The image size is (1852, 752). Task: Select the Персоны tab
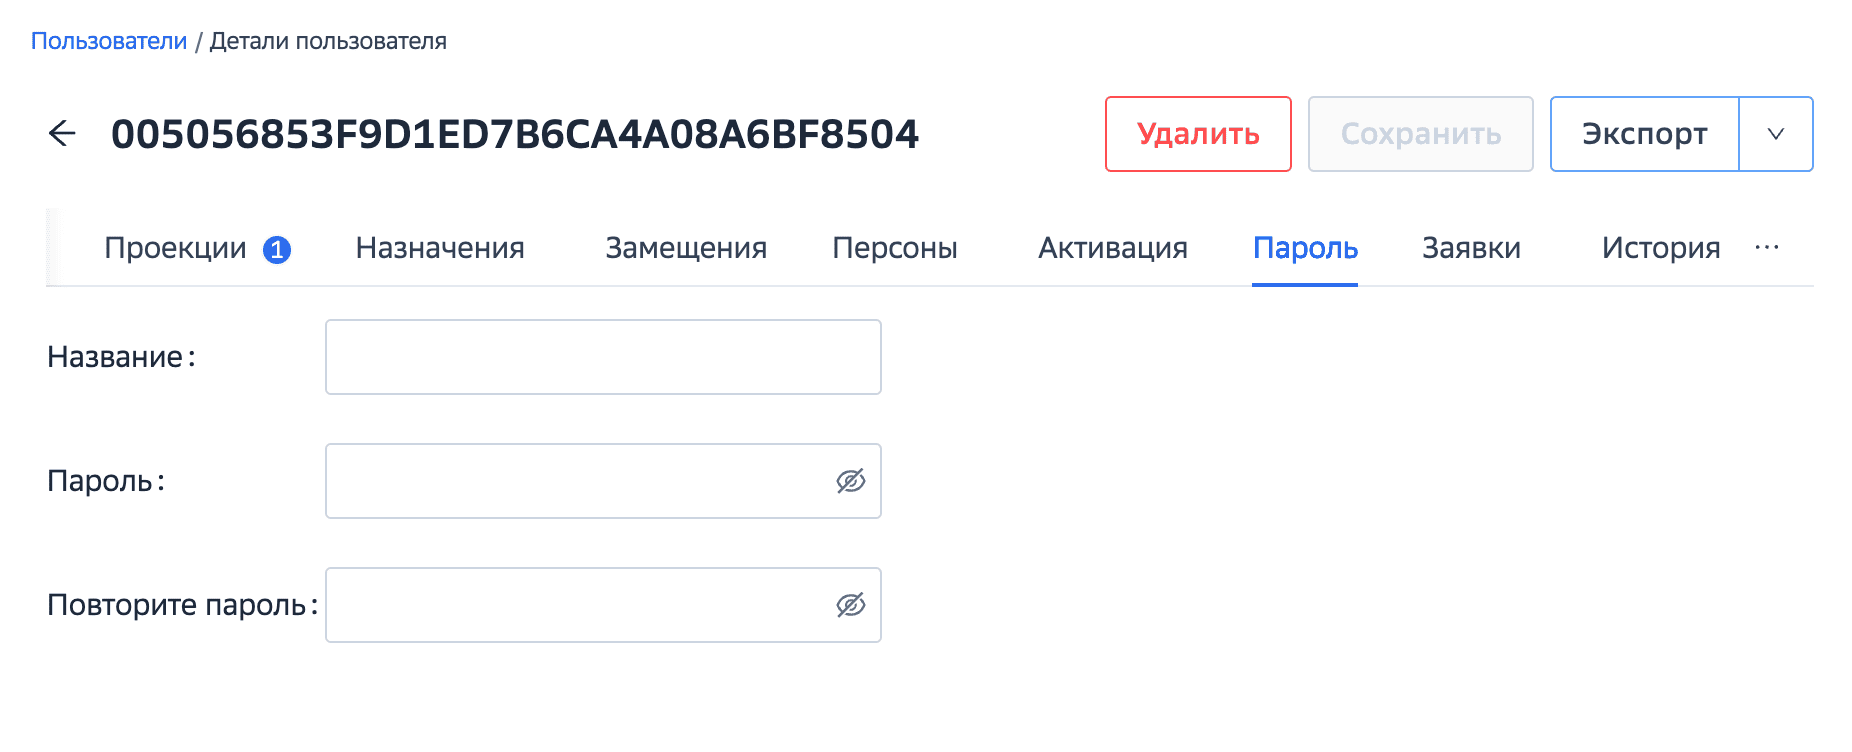point(895,248)
